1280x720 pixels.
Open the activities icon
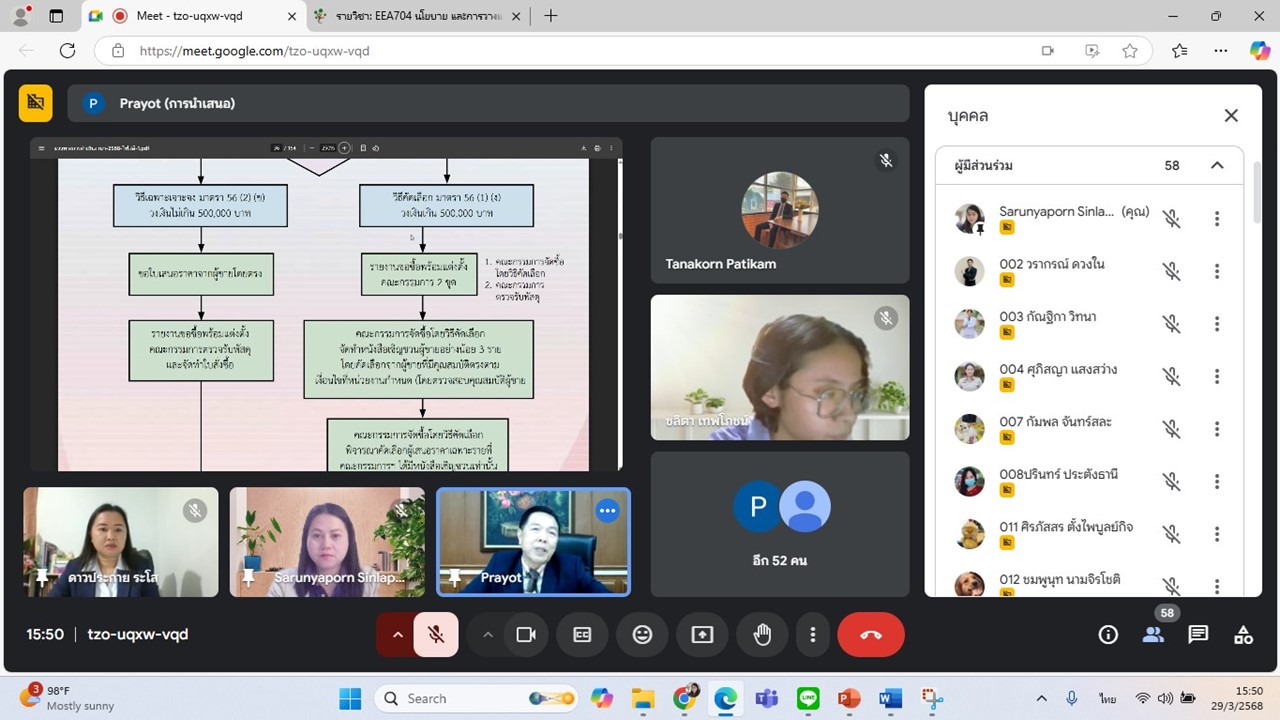click(1243, 634)
